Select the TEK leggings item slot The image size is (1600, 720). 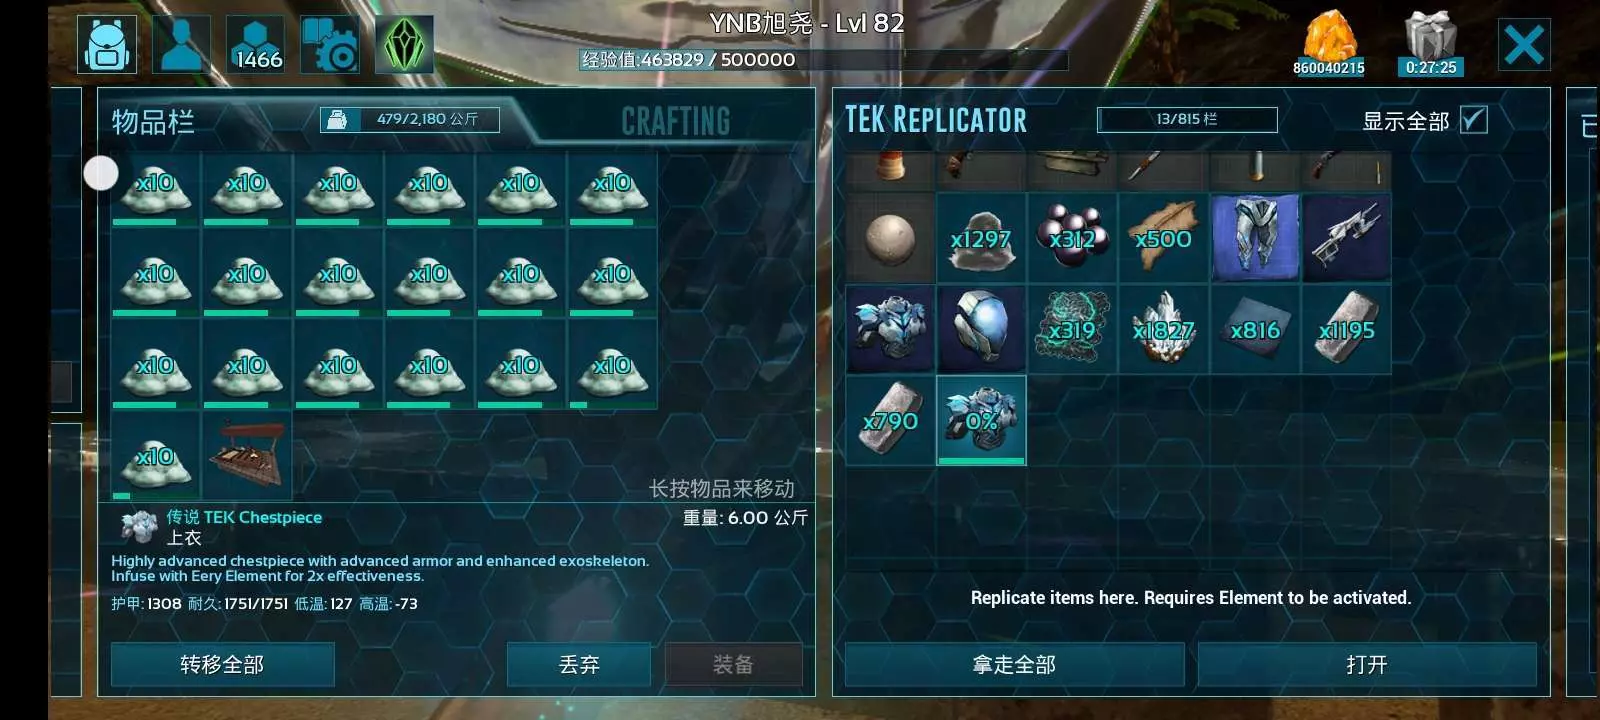1255,238
